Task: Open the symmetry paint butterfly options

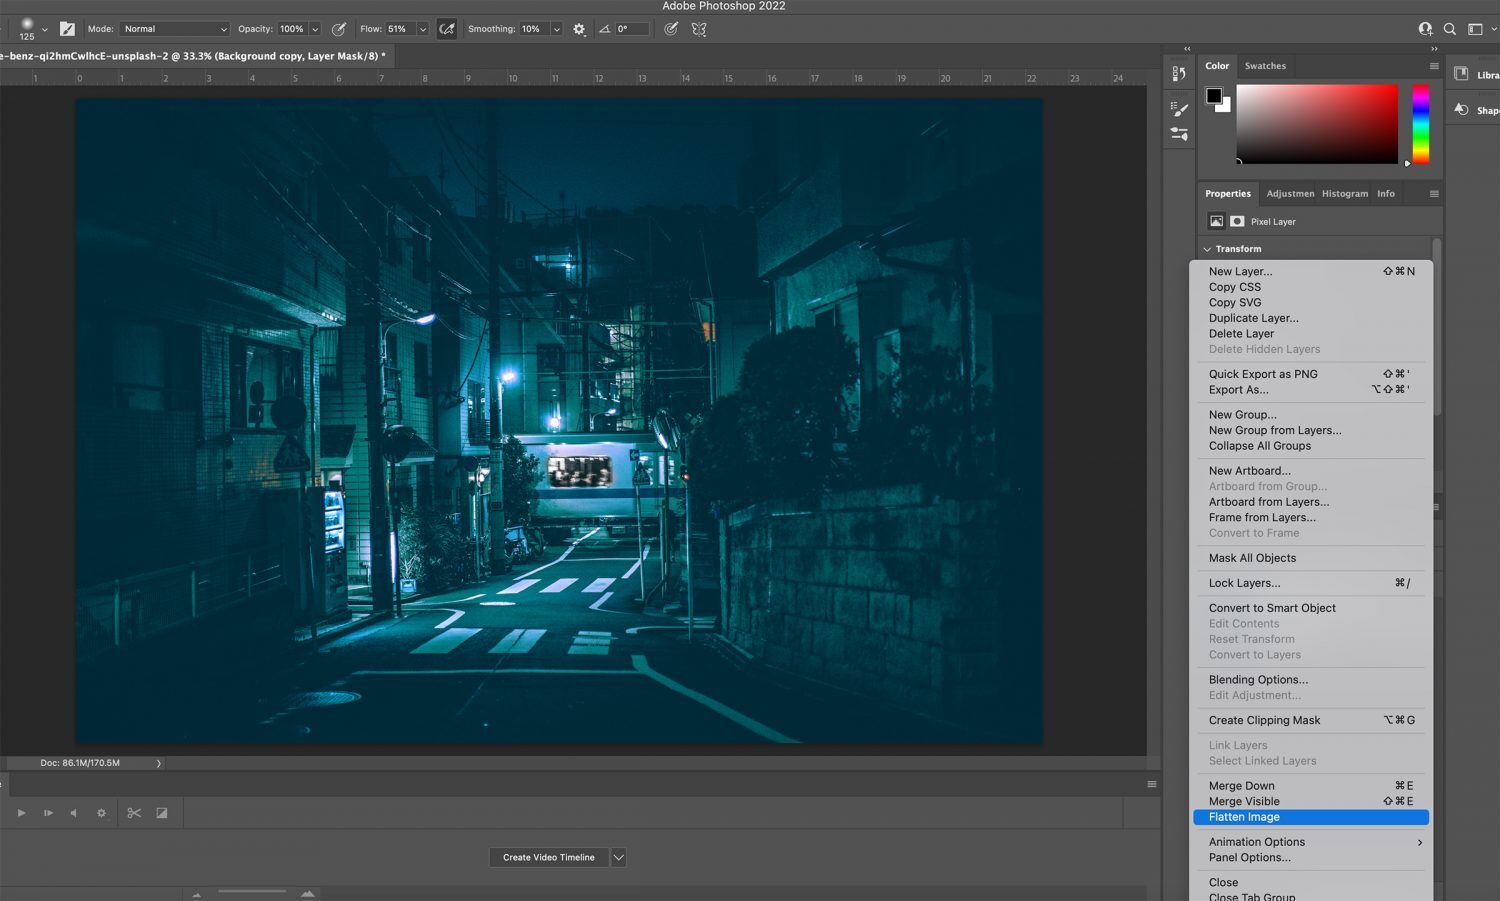Action: pos(699,29)
